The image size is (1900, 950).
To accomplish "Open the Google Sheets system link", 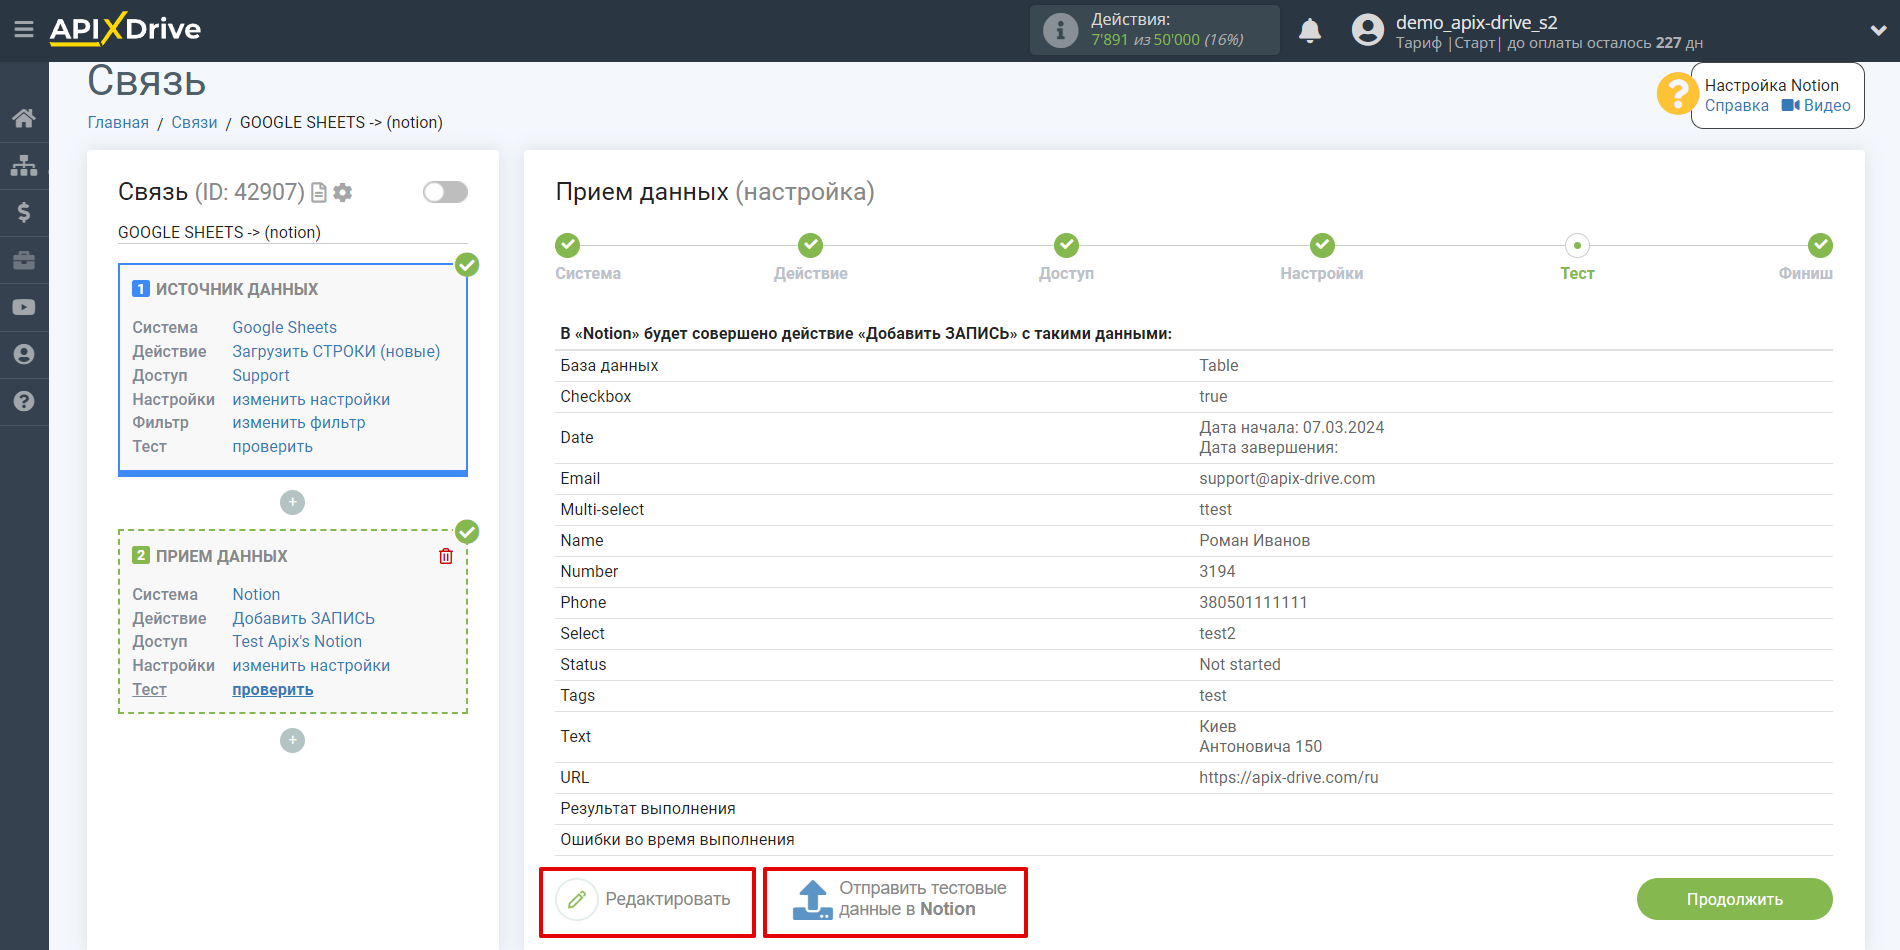I will tap(284, 328).
